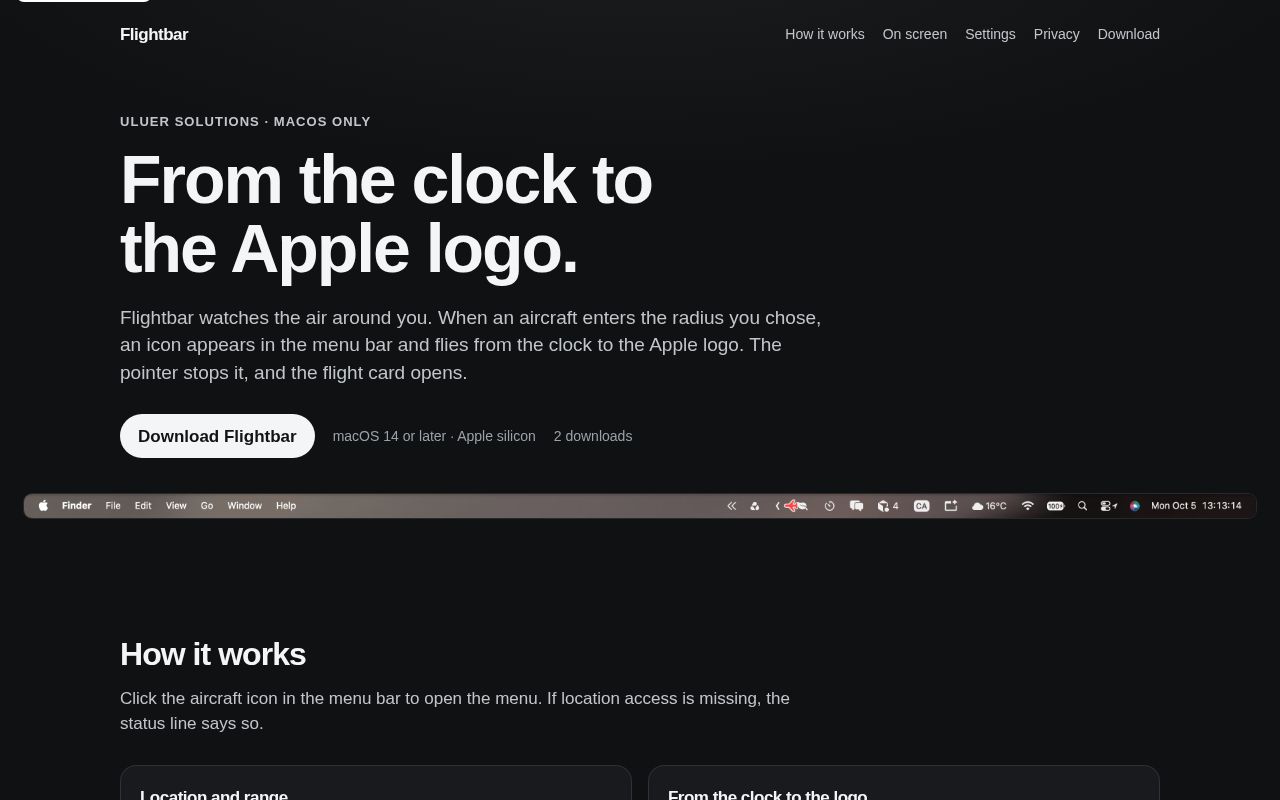The width and height of the screenshot is (1280, 800).
Task: Click Help in the menu bar preview
Action: [x=286, y=506]
